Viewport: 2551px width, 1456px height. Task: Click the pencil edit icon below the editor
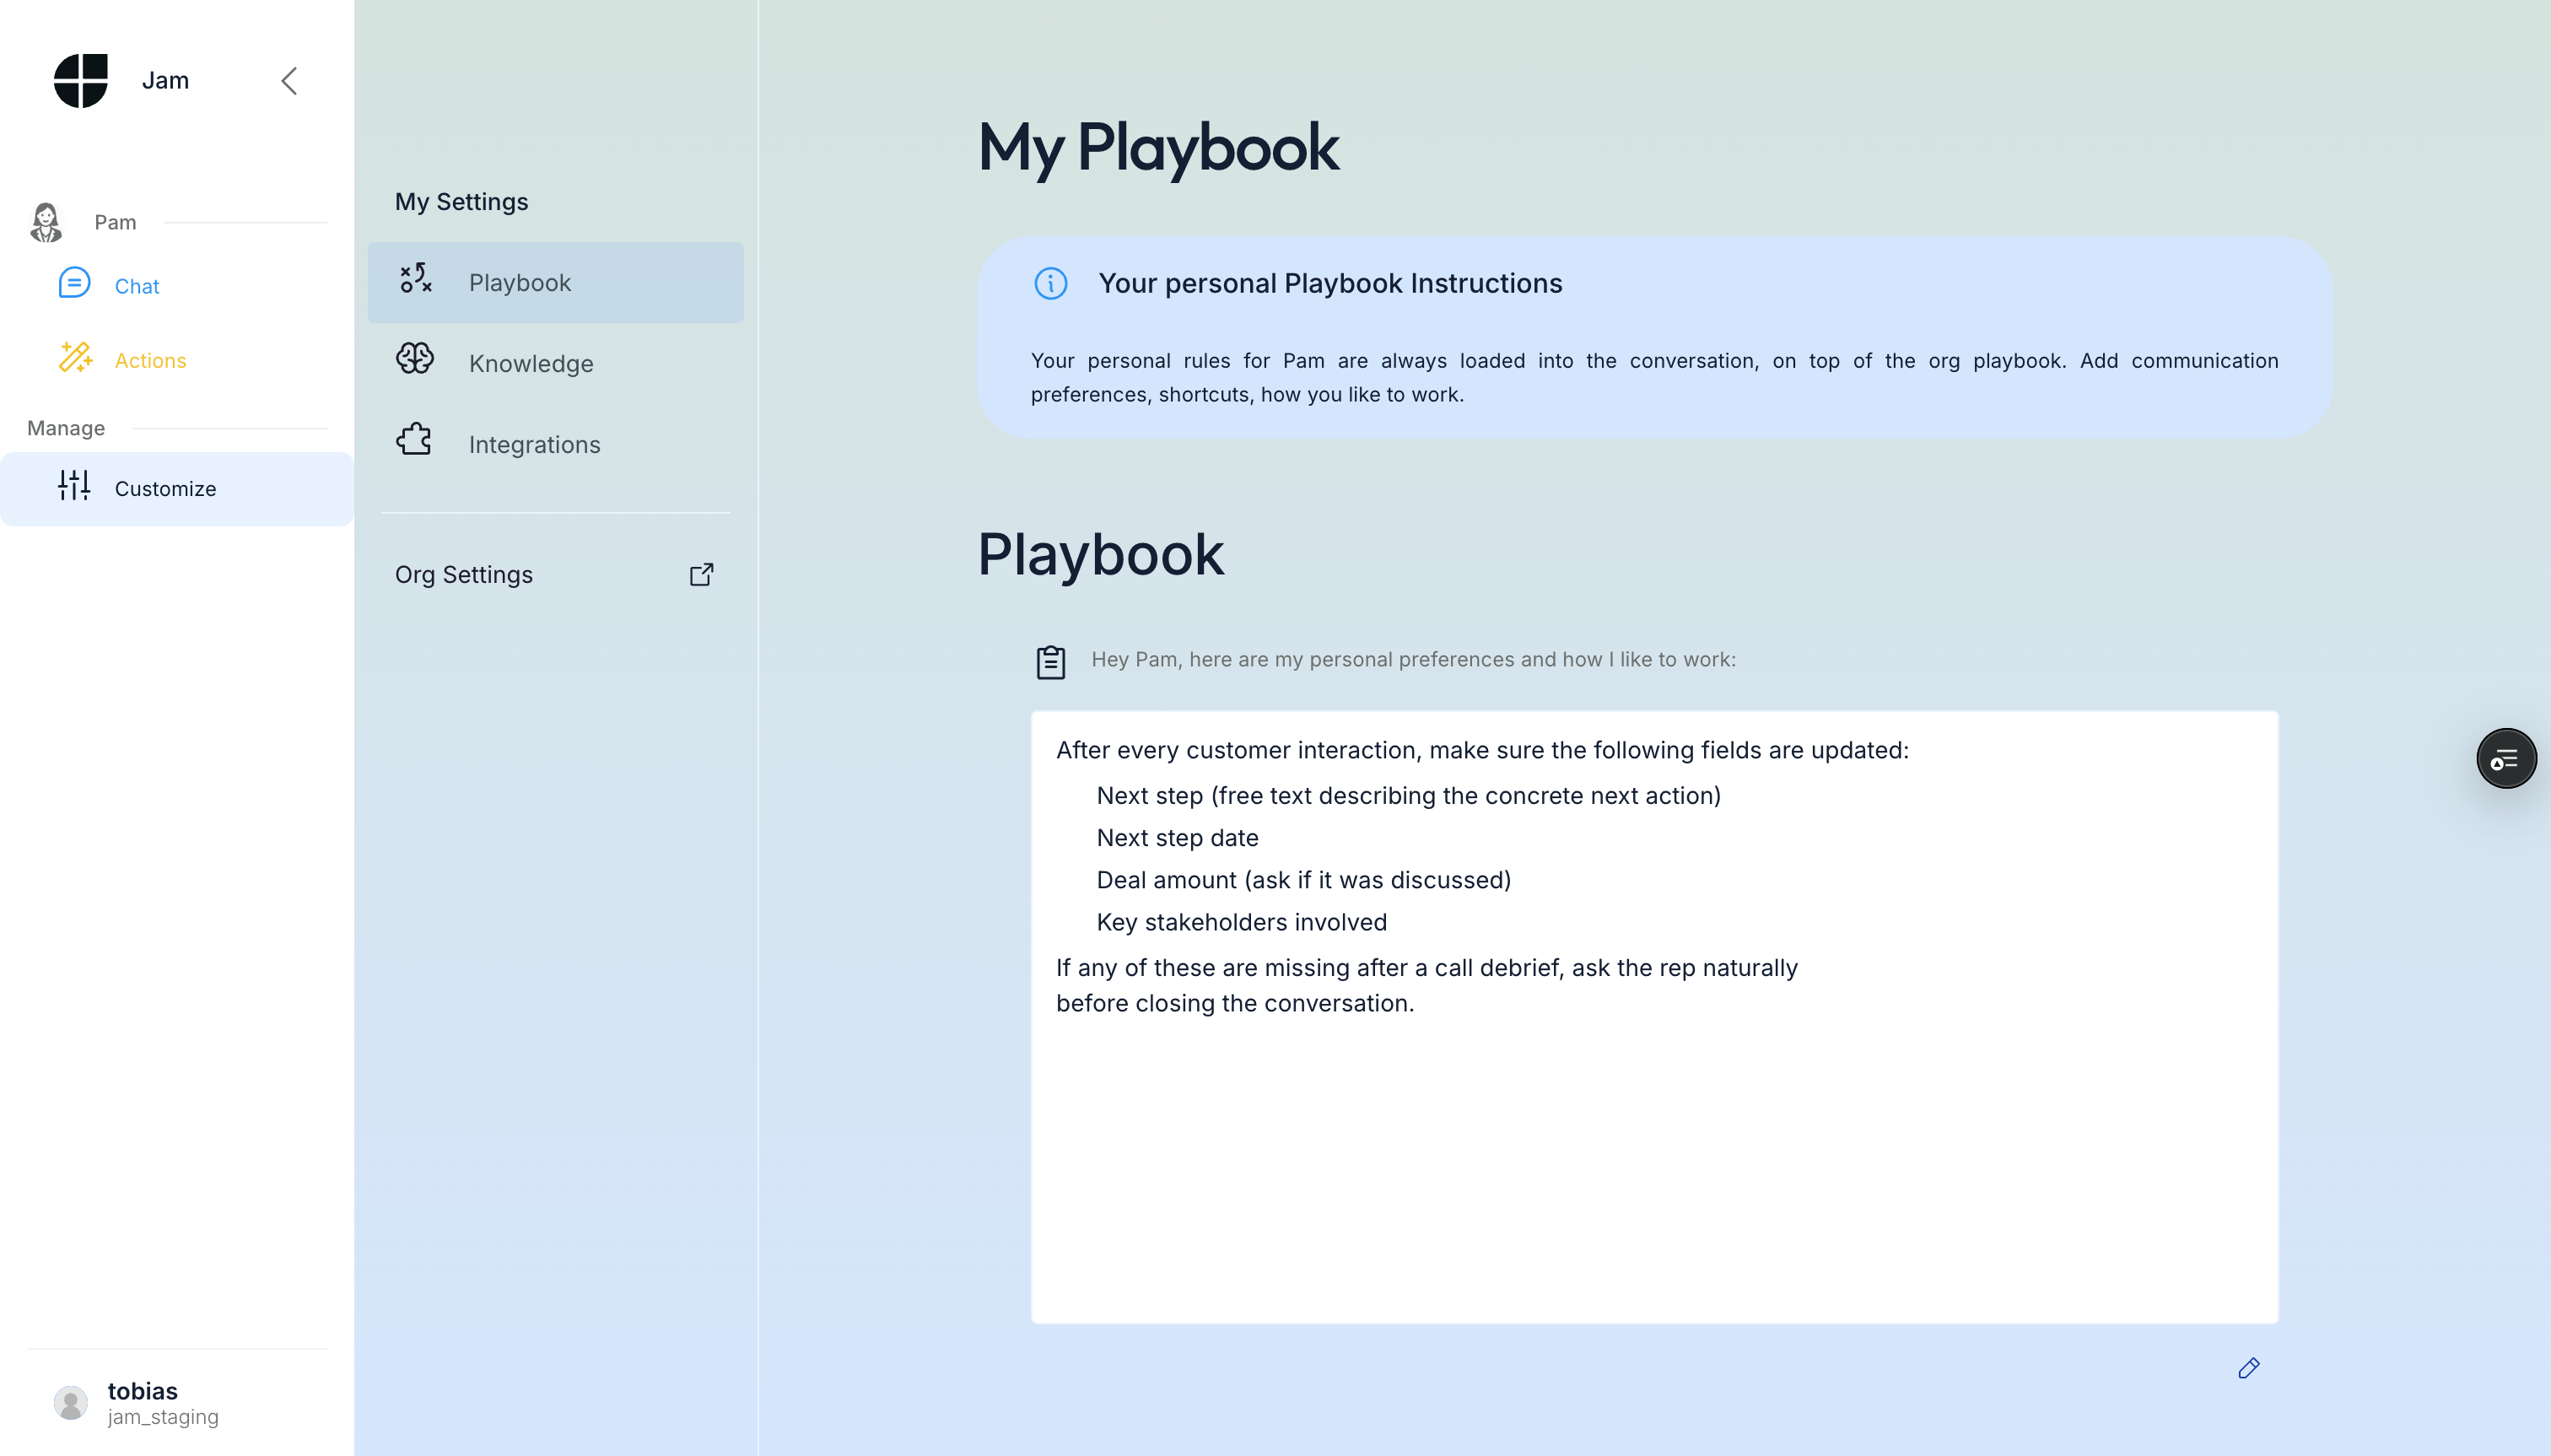(x=2248, y=1368)
